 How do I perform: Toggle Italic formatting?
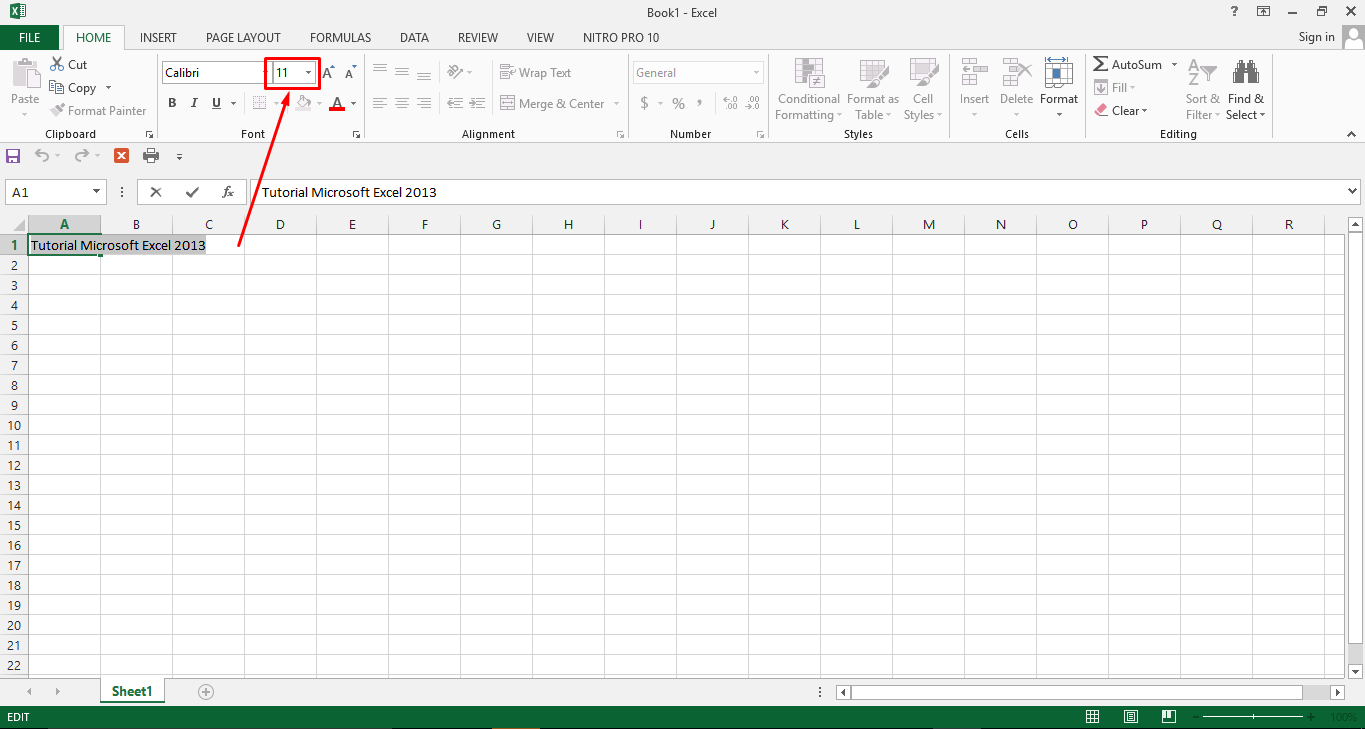(x=194, y=103)
